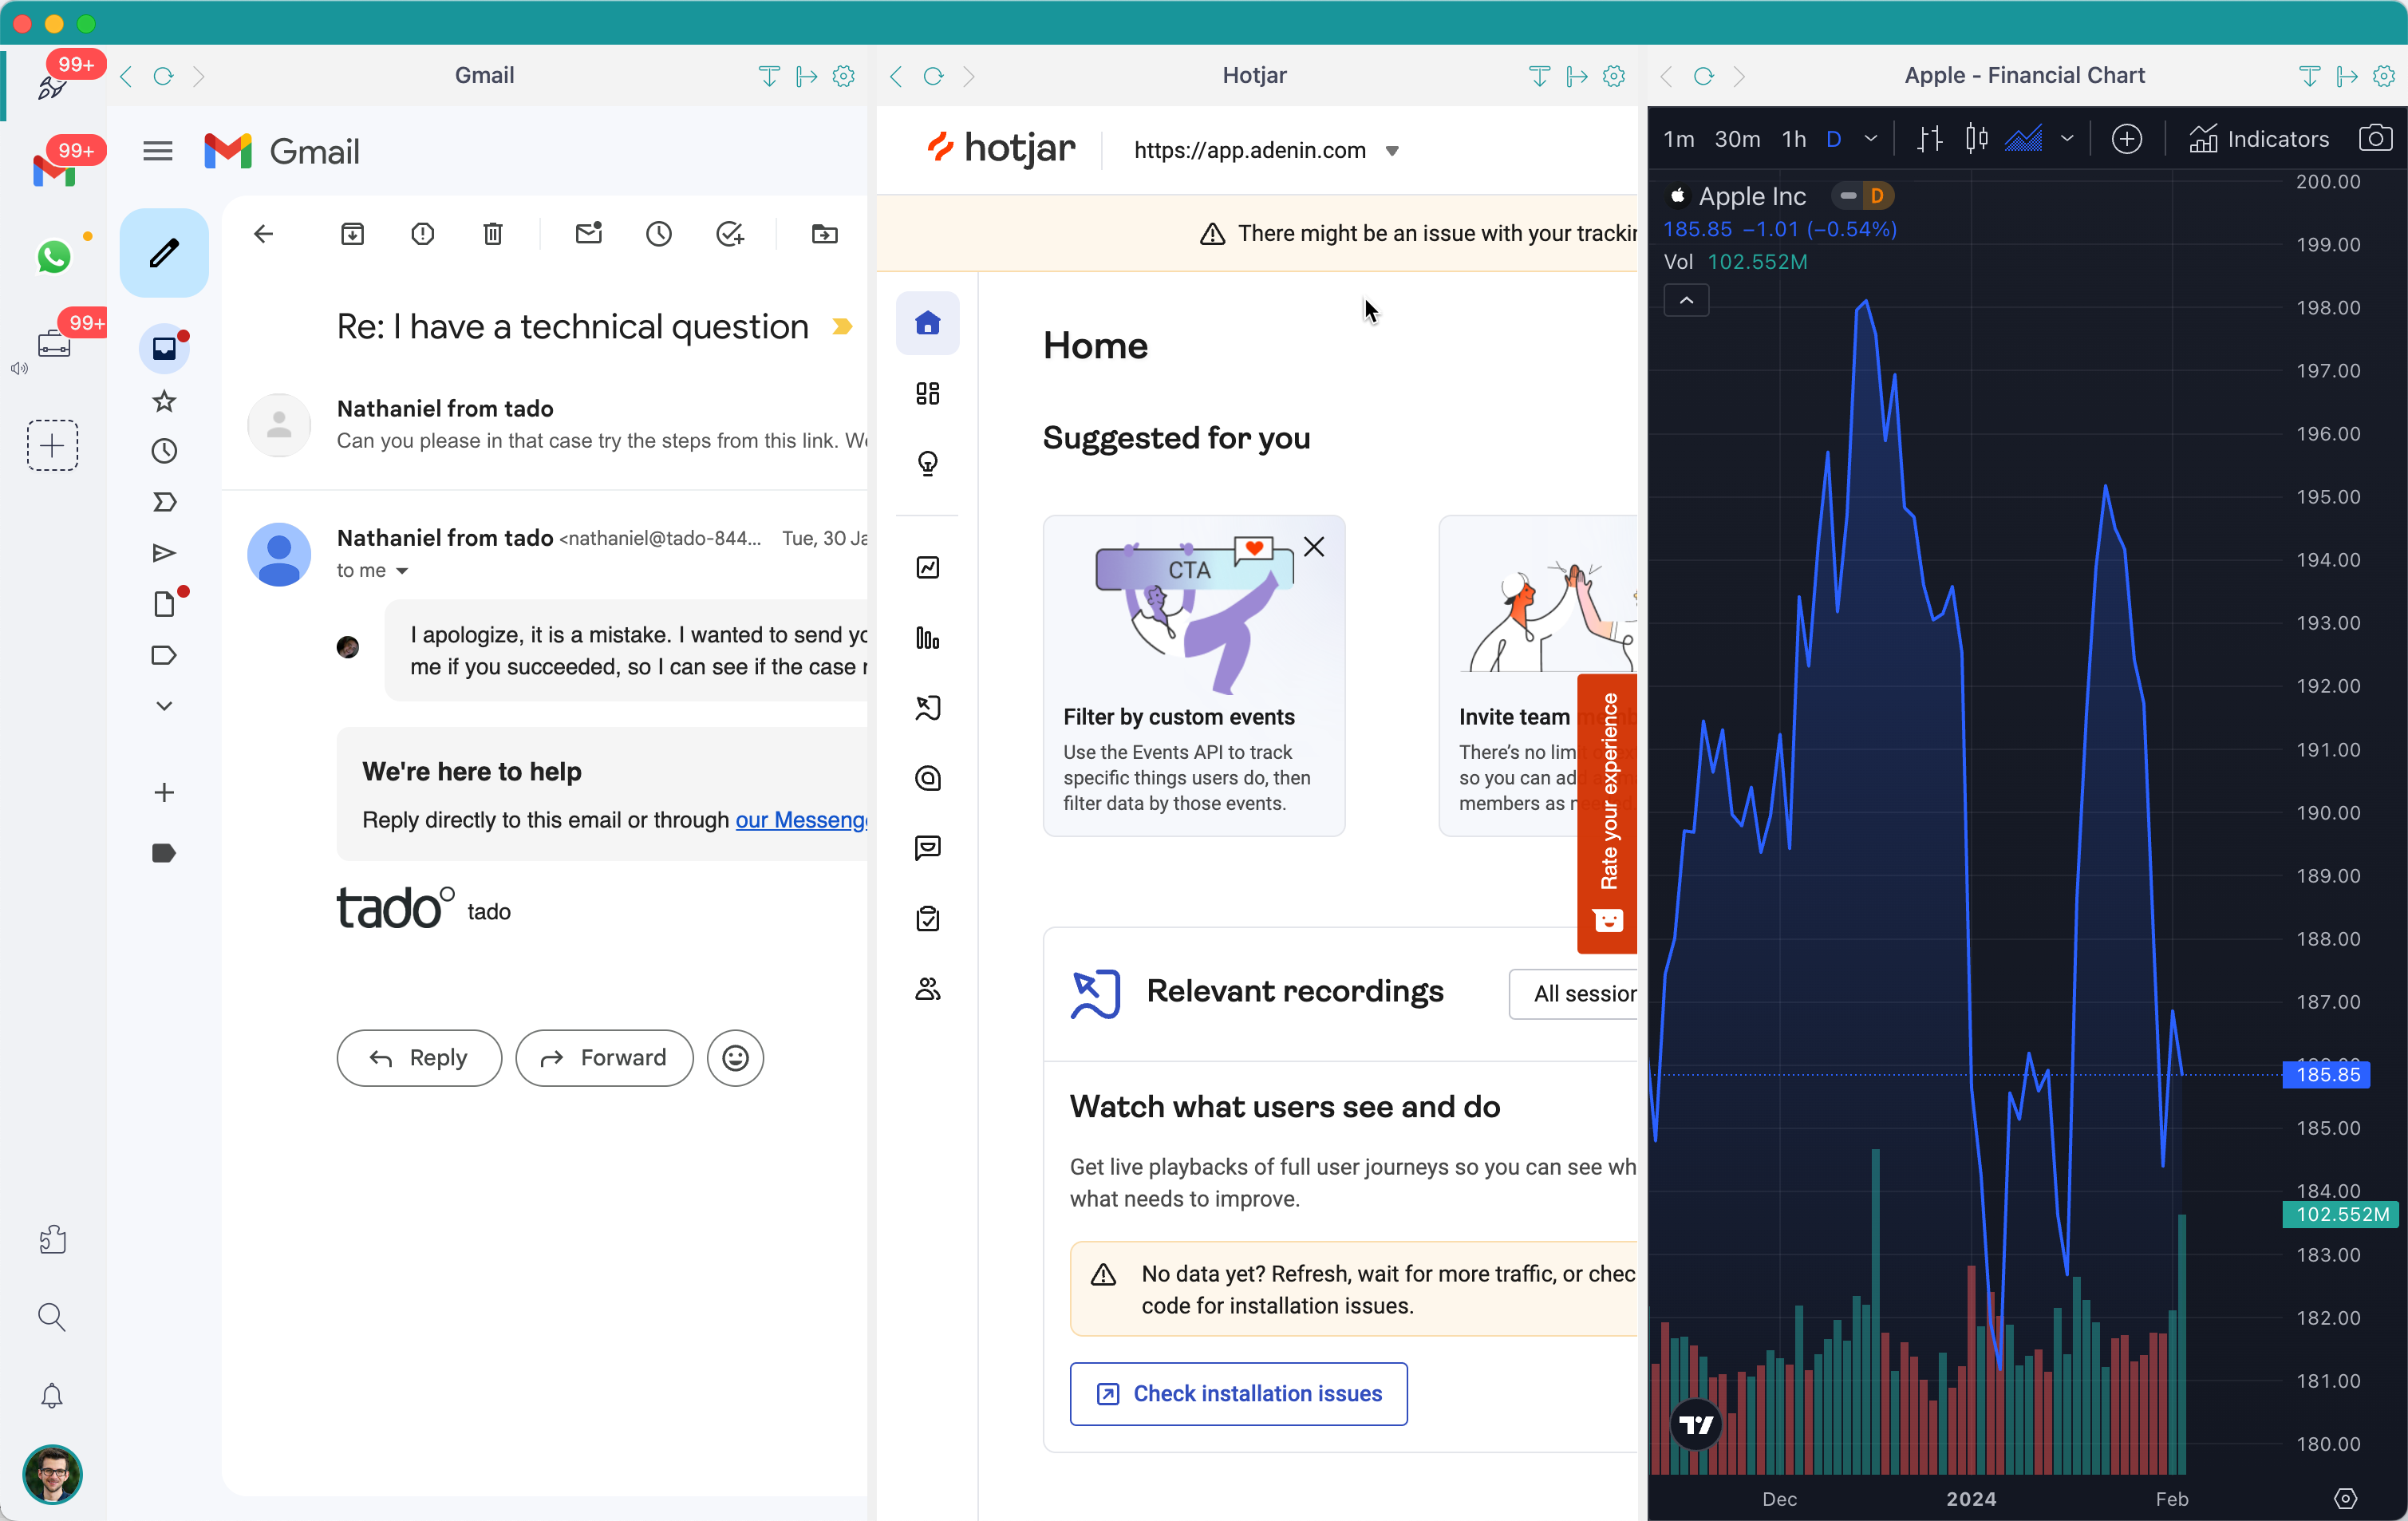The width and height of the screenshot is (2408, 1521).
Task: Open search in app sidebar
Action: pos(52,1317)
